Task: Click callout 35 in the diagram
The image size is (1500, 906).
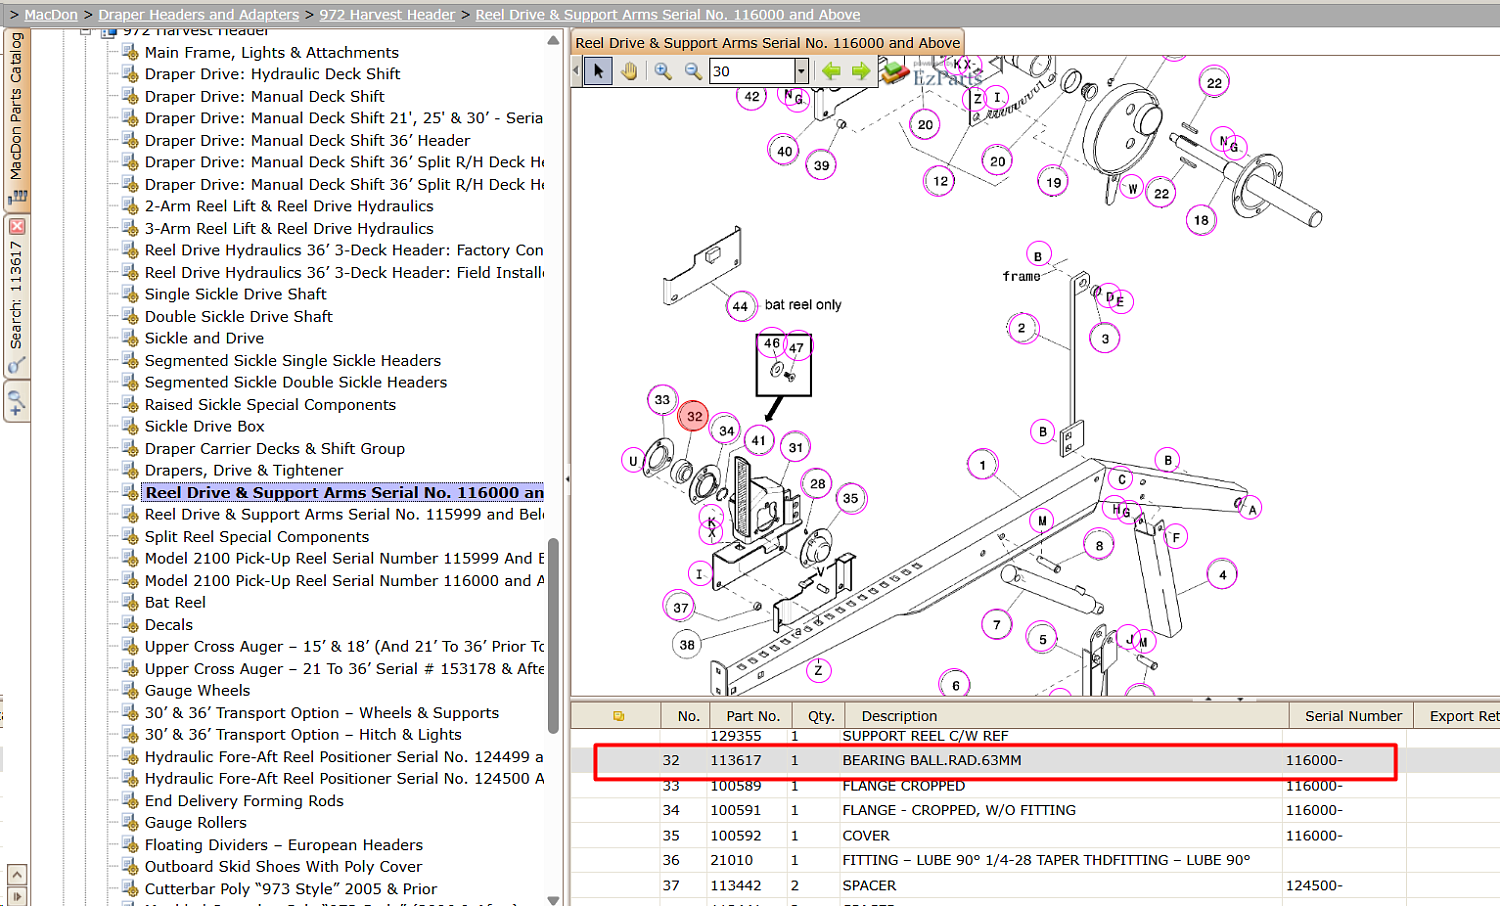Action: coord(850,498)
